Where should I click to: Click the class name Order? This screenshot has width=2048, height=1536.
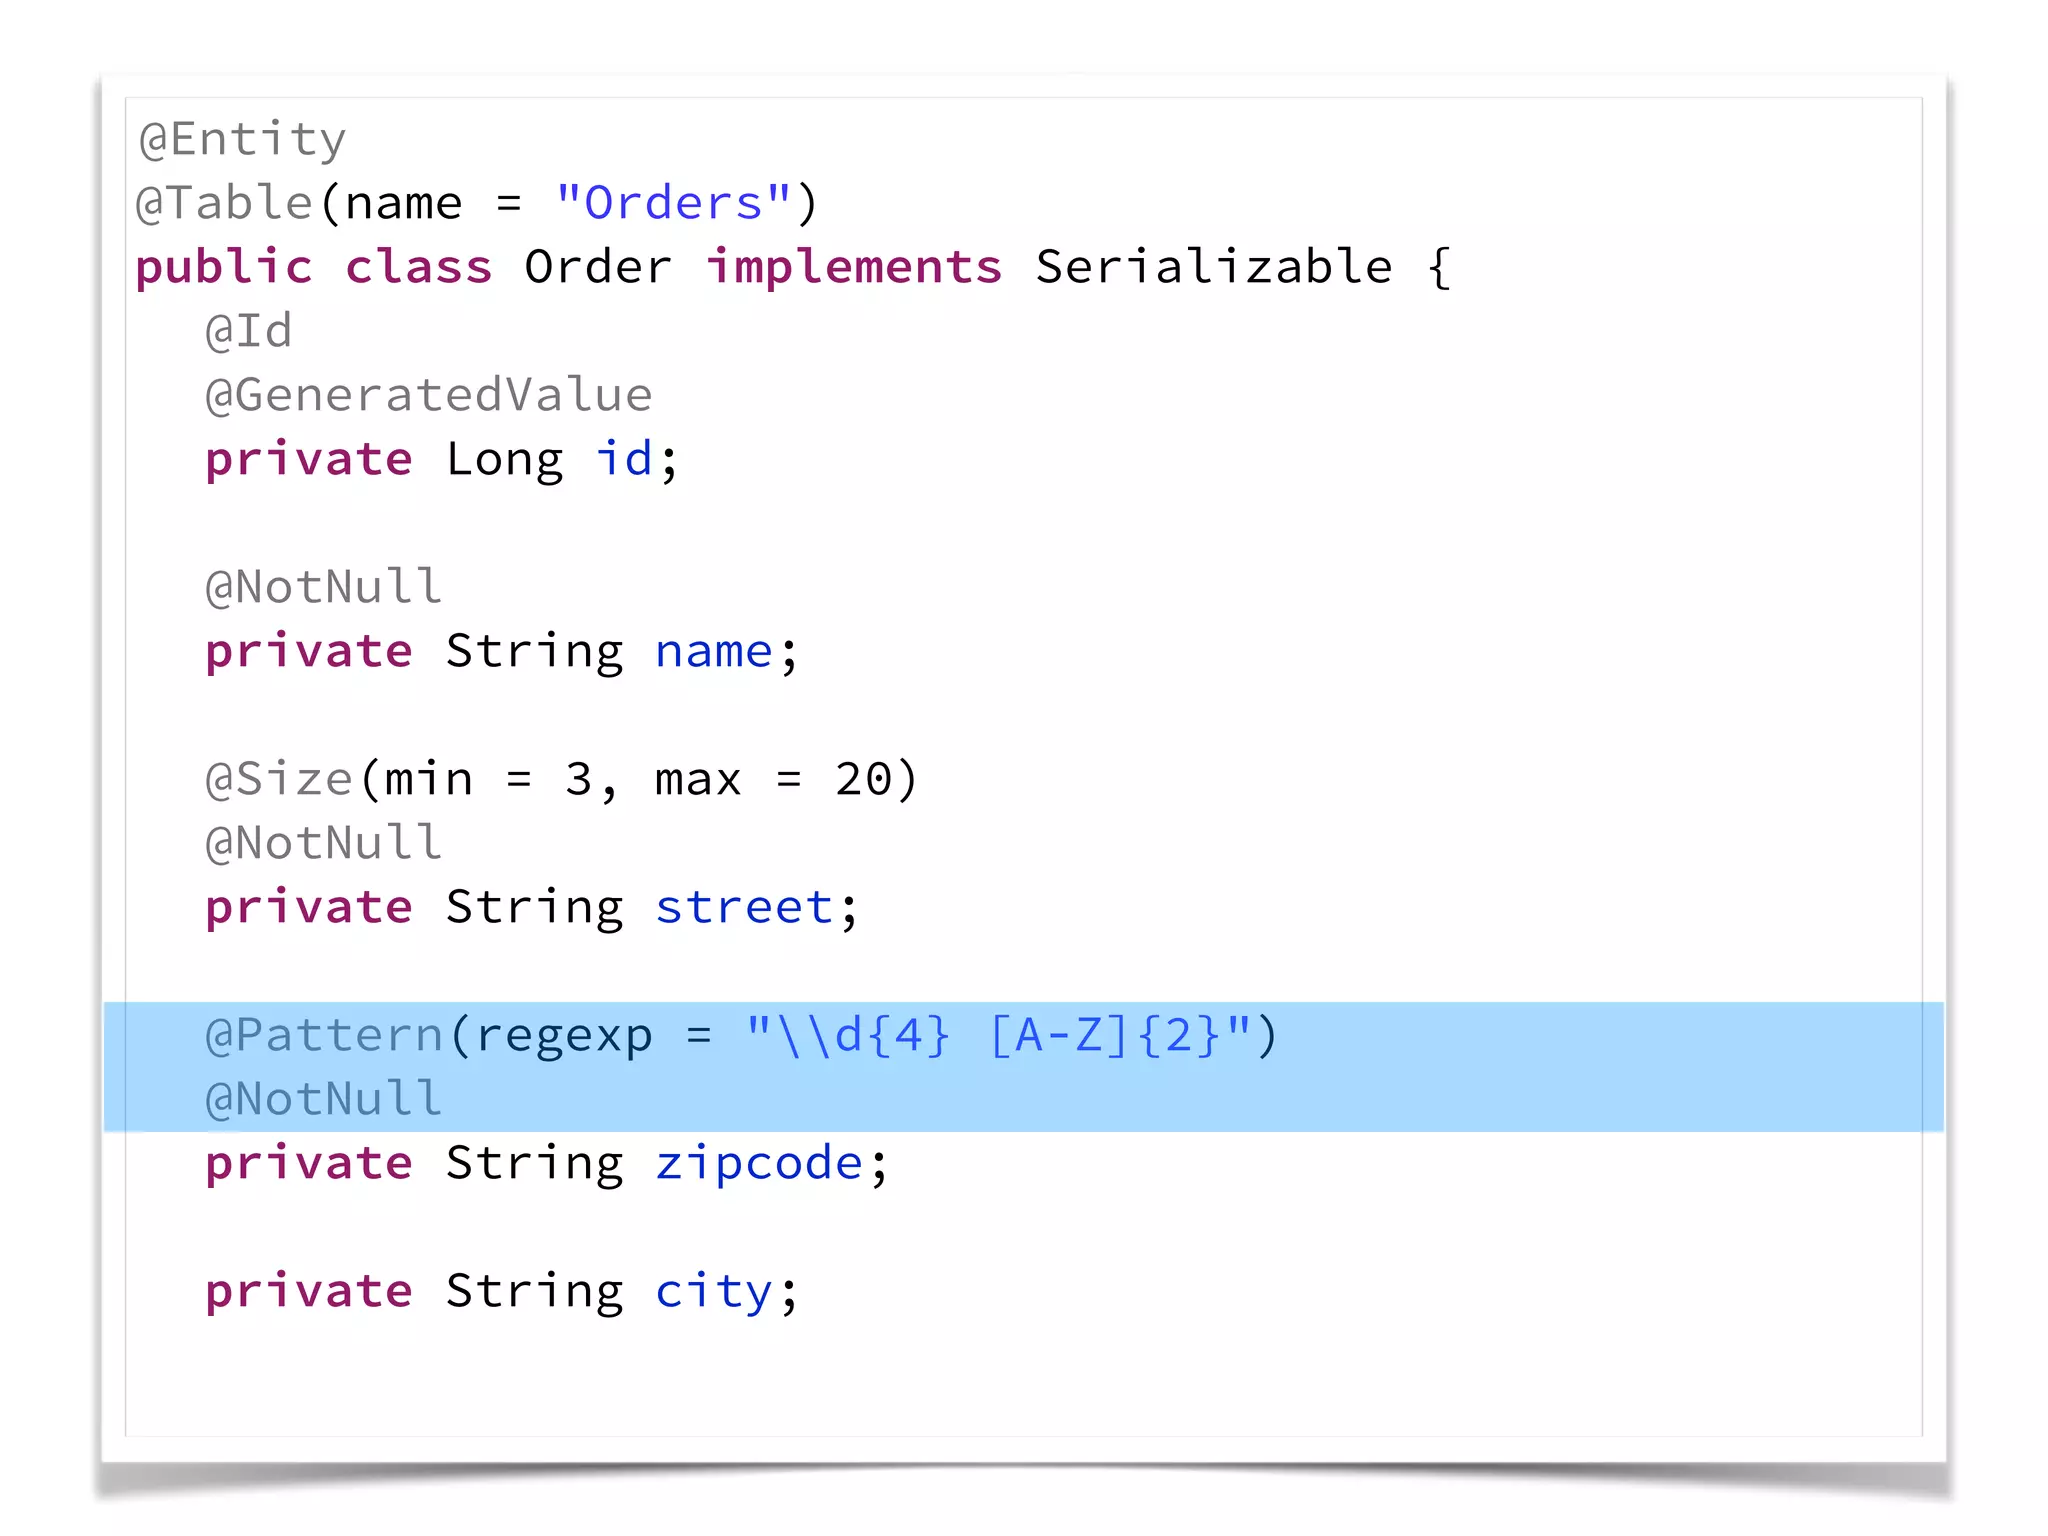(598, 267)
